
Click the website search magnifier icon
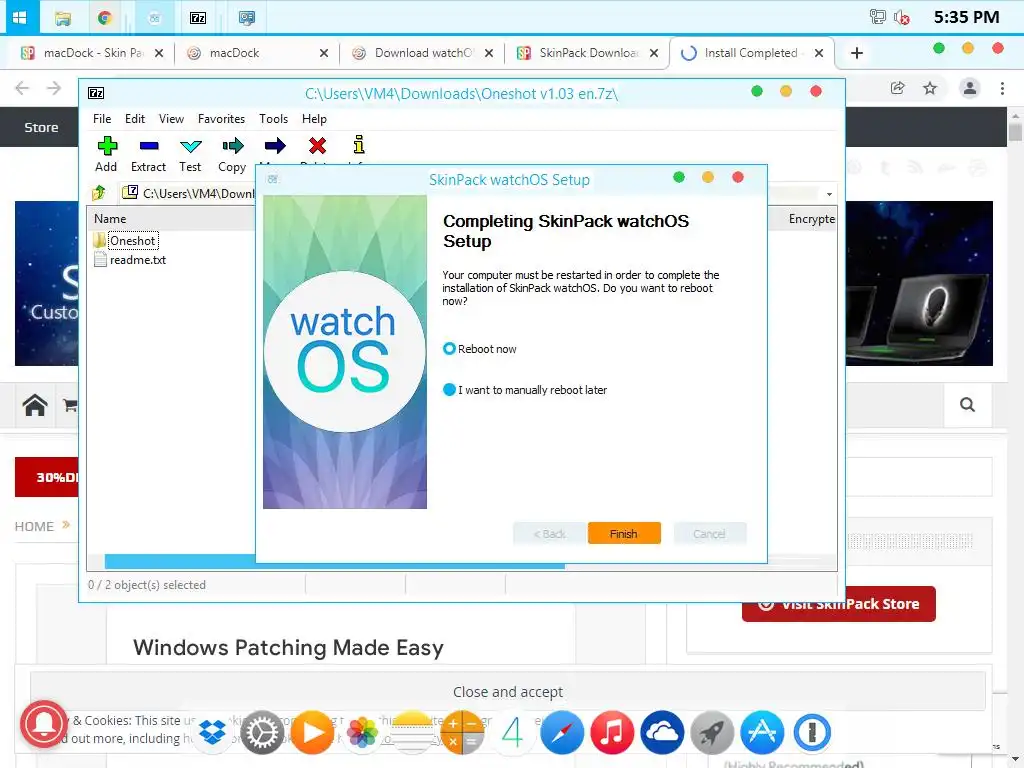(x=967, y=405)
